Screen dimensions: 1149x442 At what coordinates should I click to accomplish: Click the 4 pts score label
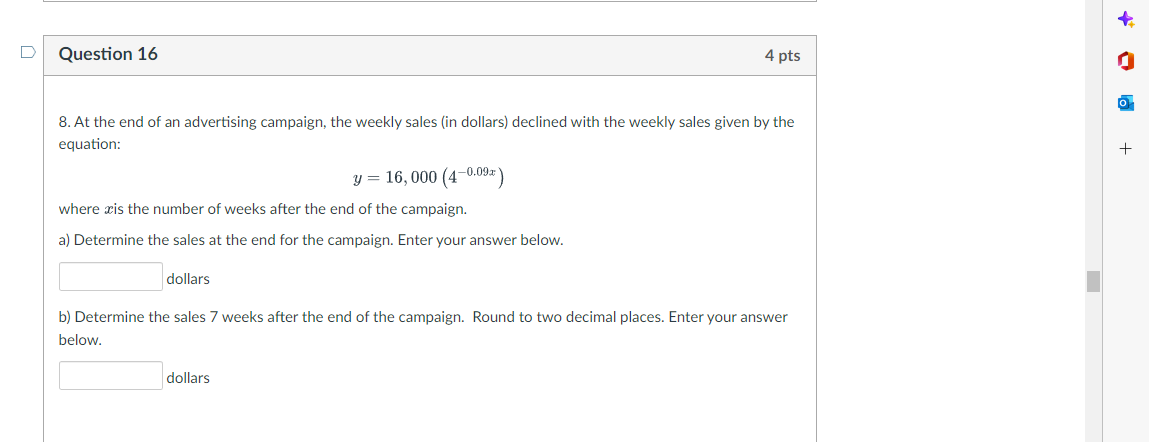(x=782, y=56)
